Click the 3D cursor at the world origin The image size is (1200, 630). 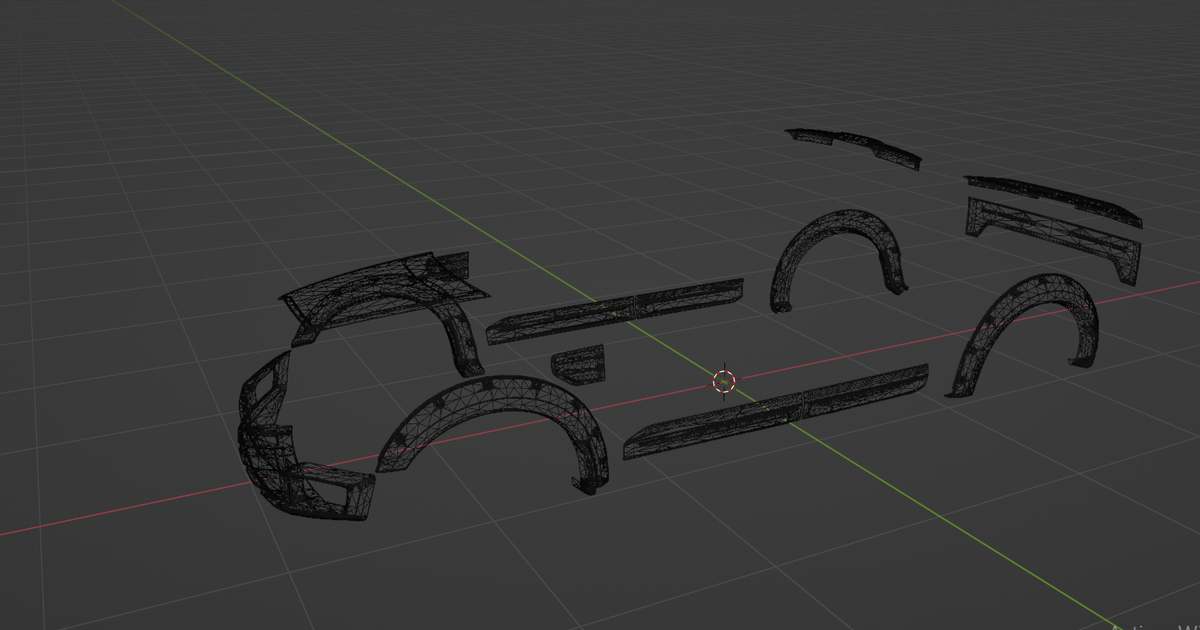click(x=724, y=381)
